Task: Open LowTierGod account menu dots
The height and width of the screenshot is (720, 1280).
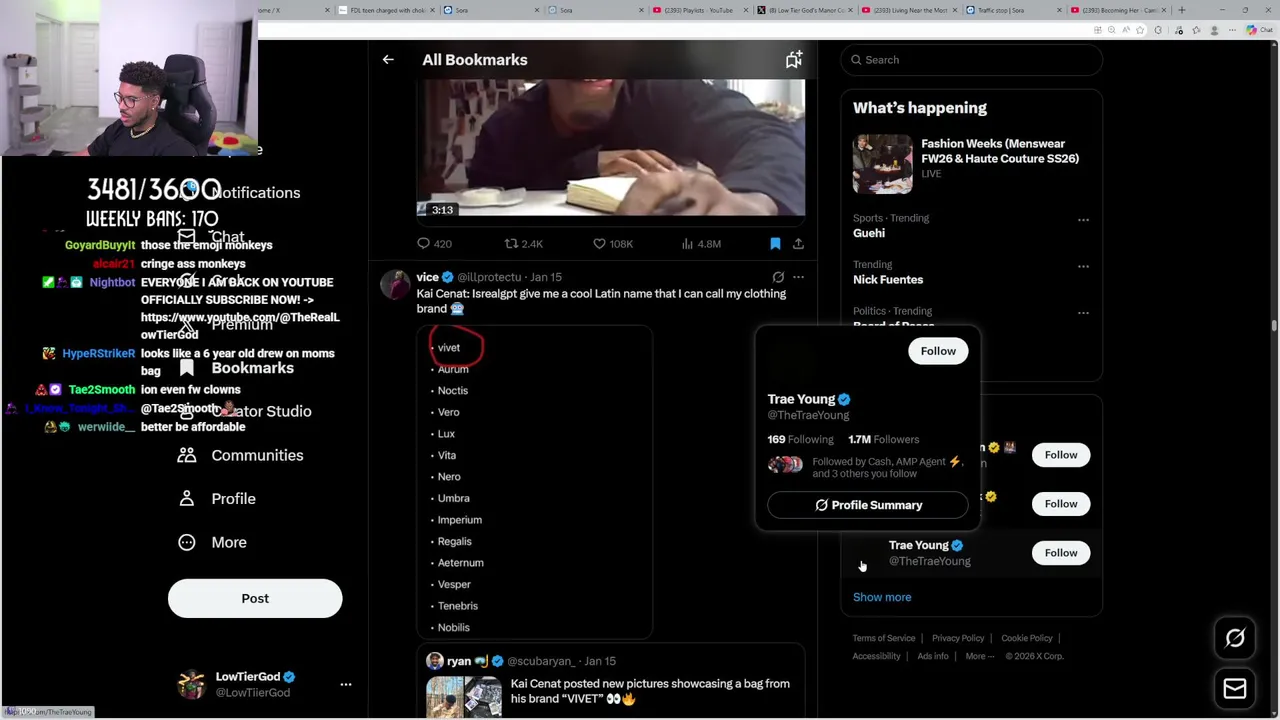Action: point(346,685)
